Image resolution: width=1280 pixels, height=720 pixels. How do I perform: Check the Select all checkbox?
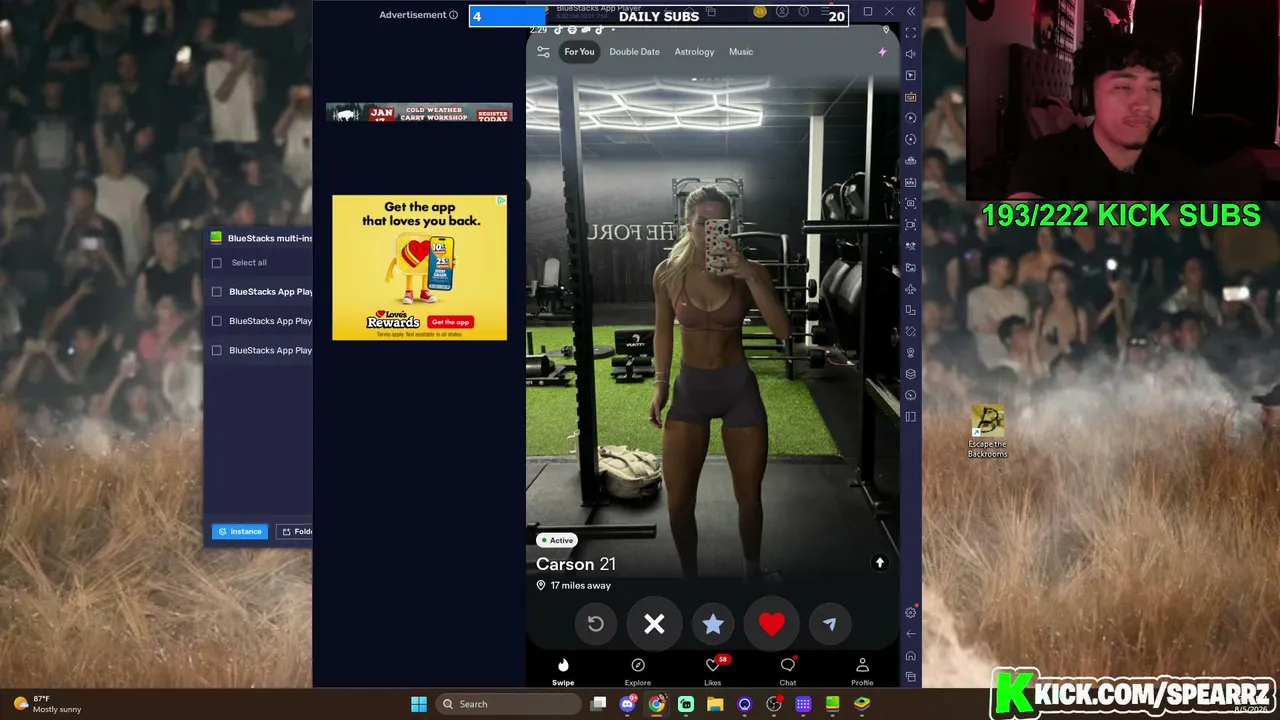click(x=217, y=263)
